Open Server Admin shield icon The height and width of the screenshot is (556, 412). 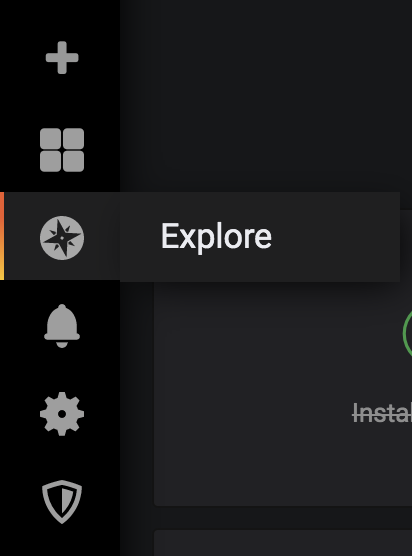(62, 502)
